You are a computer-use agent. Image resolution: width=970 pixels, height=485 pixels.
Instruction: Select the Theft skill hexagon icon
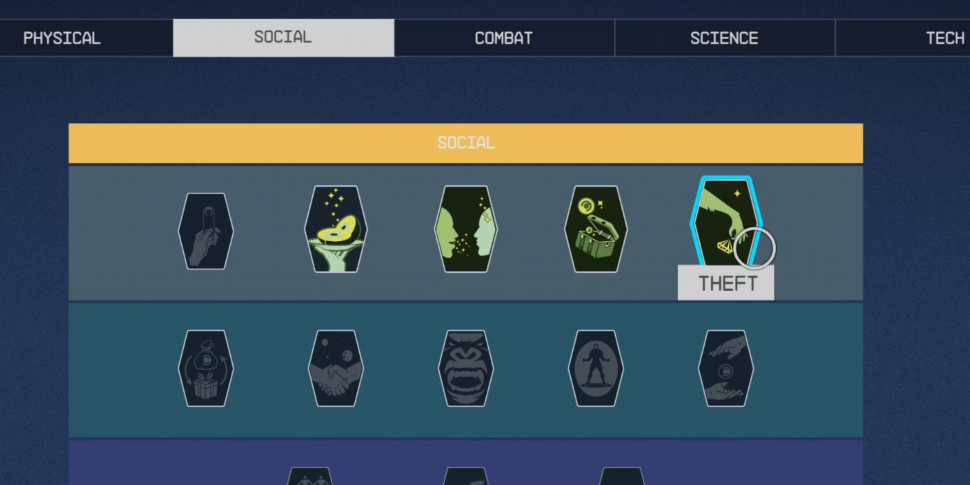(726, 221)
